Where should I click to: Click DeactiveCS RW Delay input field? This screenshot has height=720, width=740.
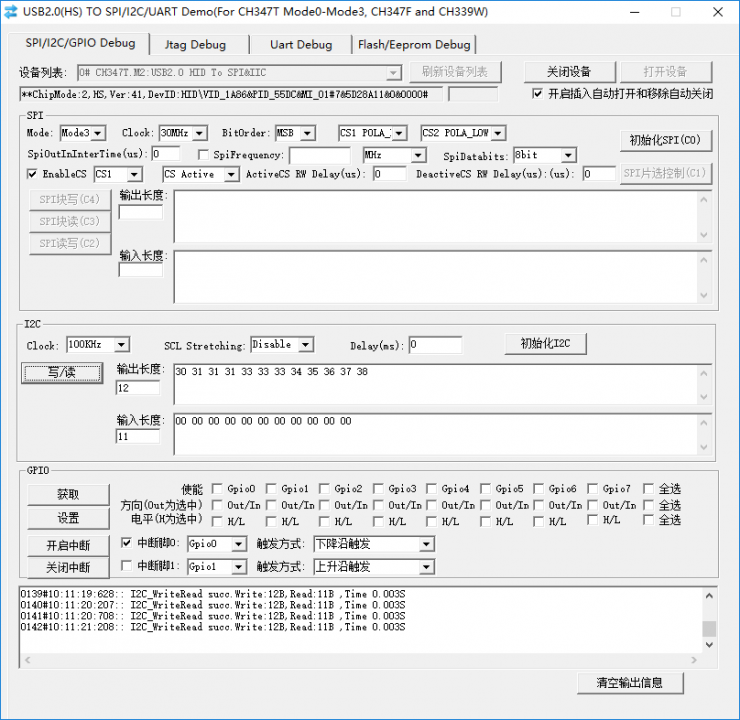[599, 174]
